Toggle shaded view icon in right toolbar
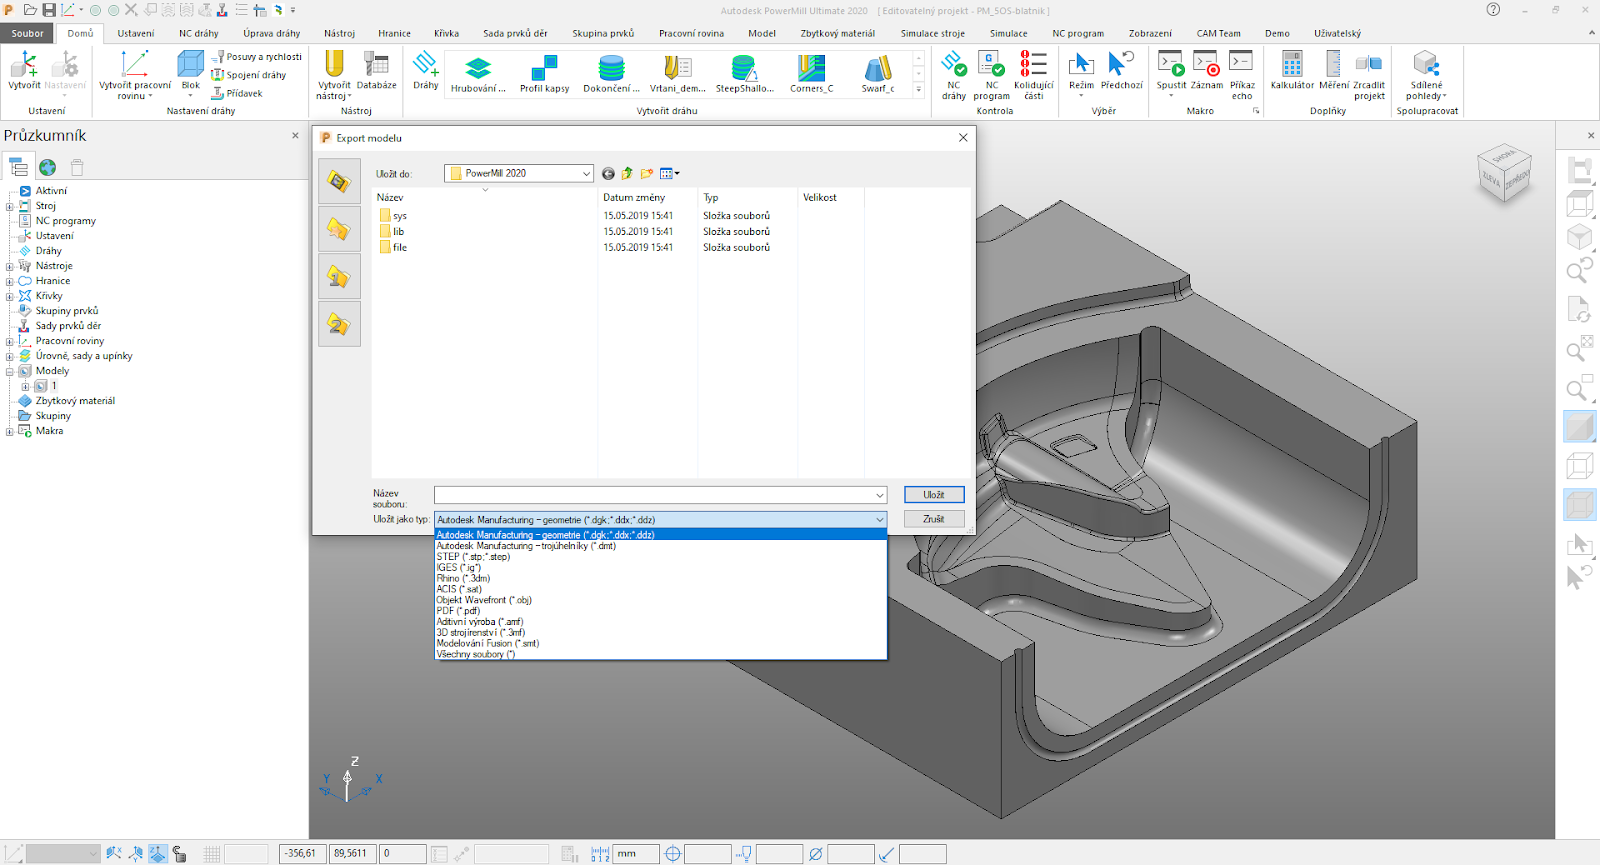The height and width of the screenshot is (865, 1600). point(1579,427)
